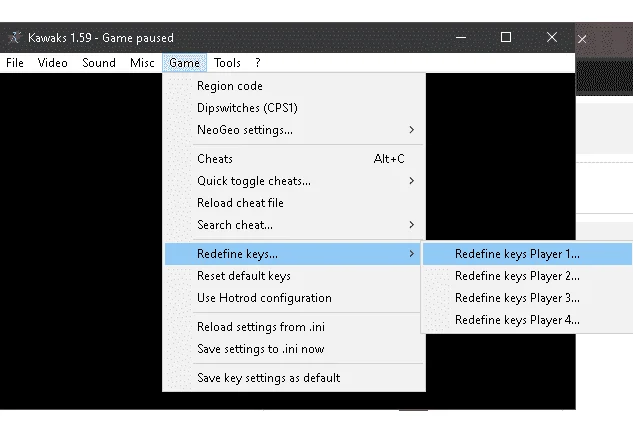Open the Tools menu
Viewport: 633px width, 432px height.
[227, 63]
